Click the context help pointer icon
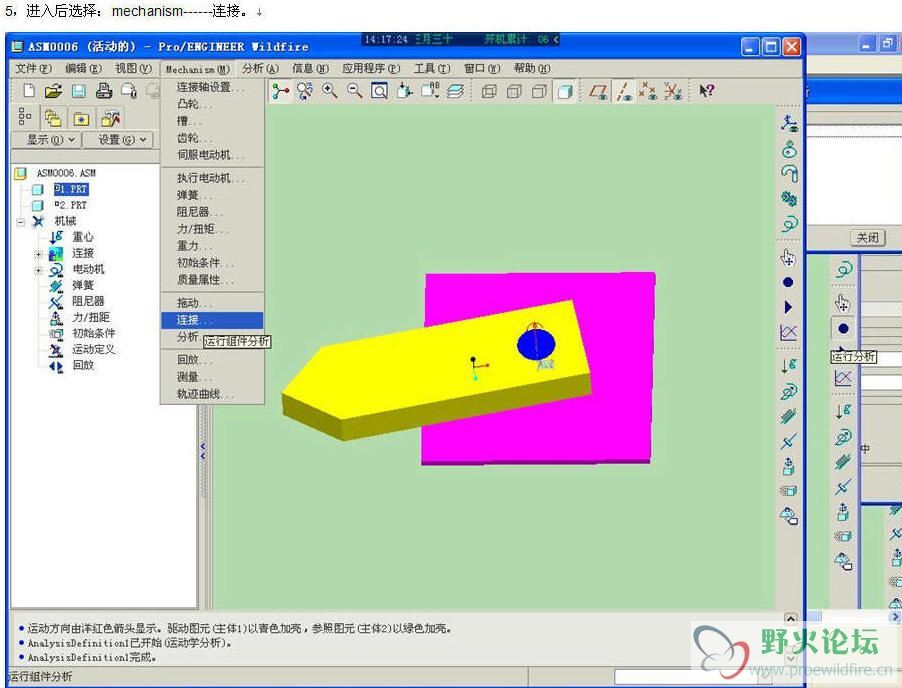The width and height of the screenshot is (902, 688). pos(706,91)
